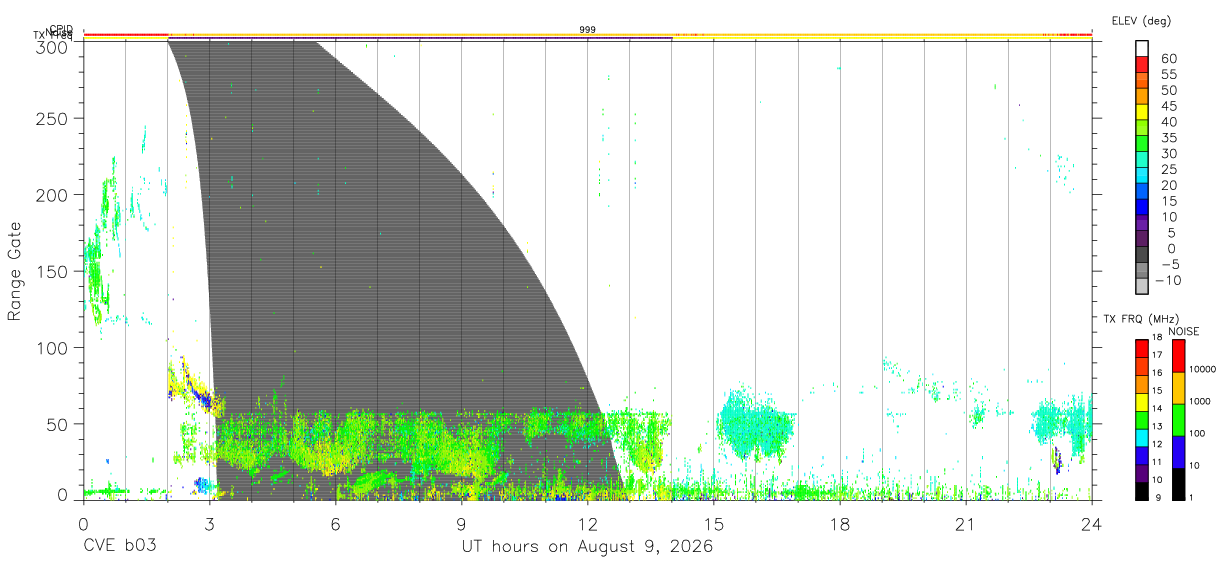Select the blue segment of the NOISE color bar

1177,451
